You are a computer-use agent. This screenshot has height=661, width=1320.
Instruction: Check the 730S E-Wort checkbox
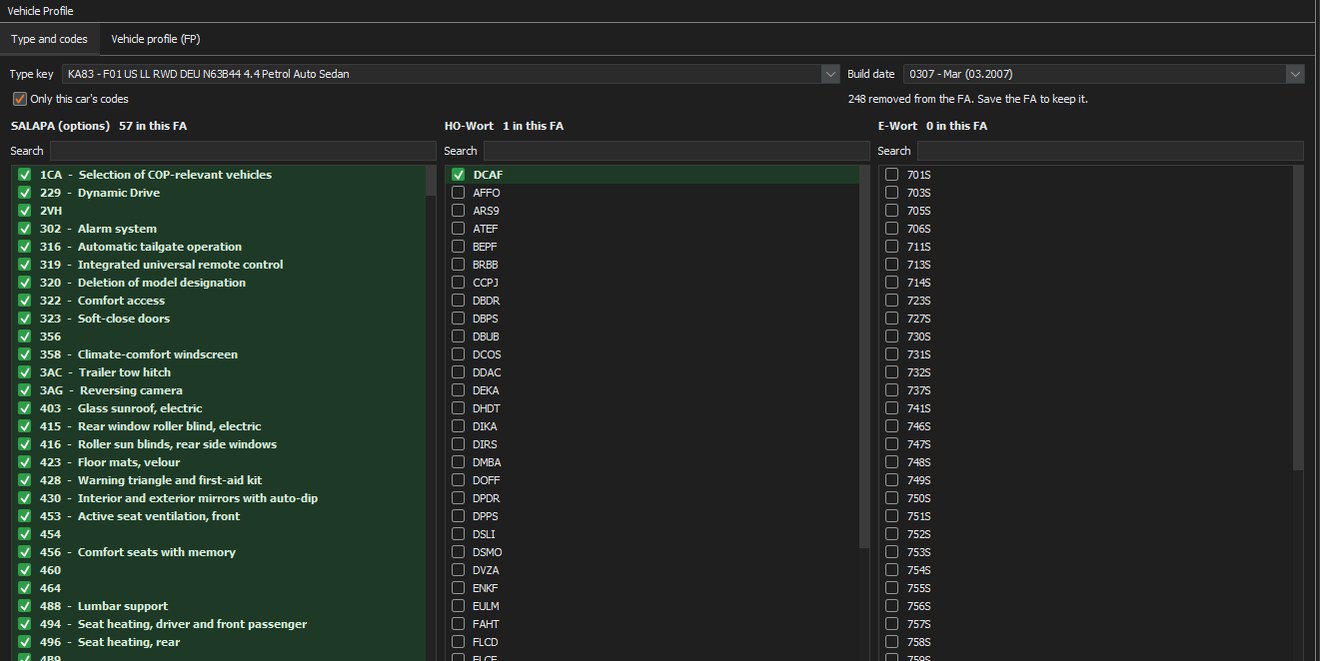[x=892, y=337]
